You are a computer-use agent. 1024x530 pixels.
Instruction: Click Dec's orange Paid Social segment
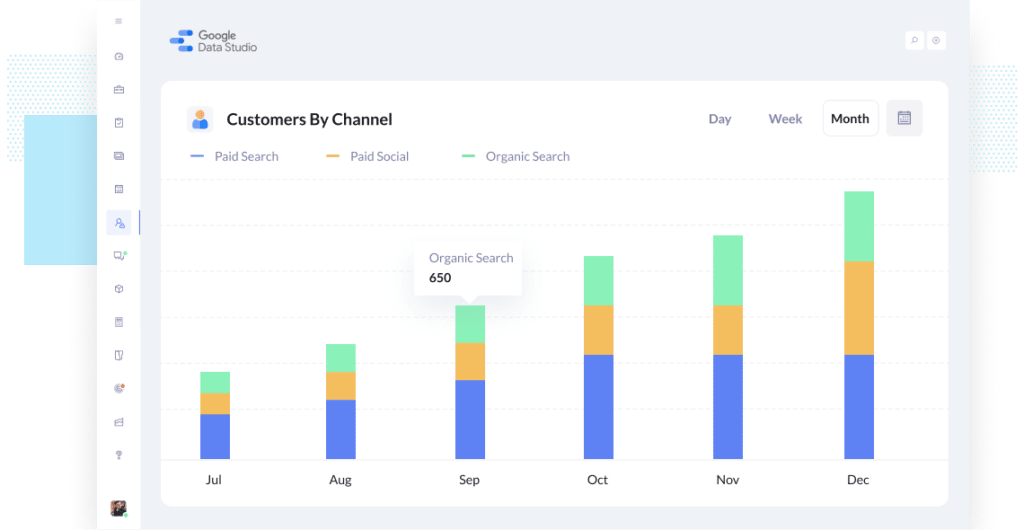click(859, 308)
